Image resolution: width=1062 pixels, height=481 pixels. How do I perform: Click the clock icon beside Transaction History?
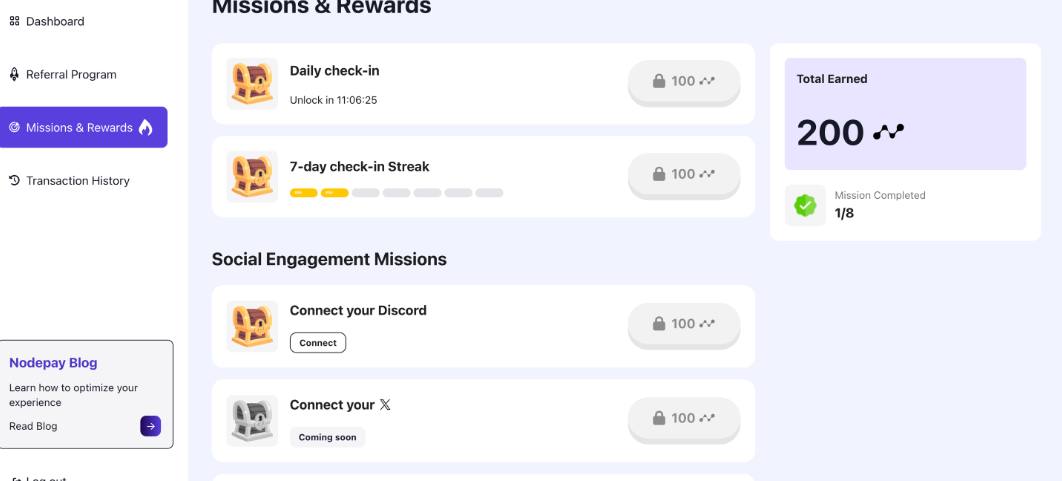coord(14,181)
